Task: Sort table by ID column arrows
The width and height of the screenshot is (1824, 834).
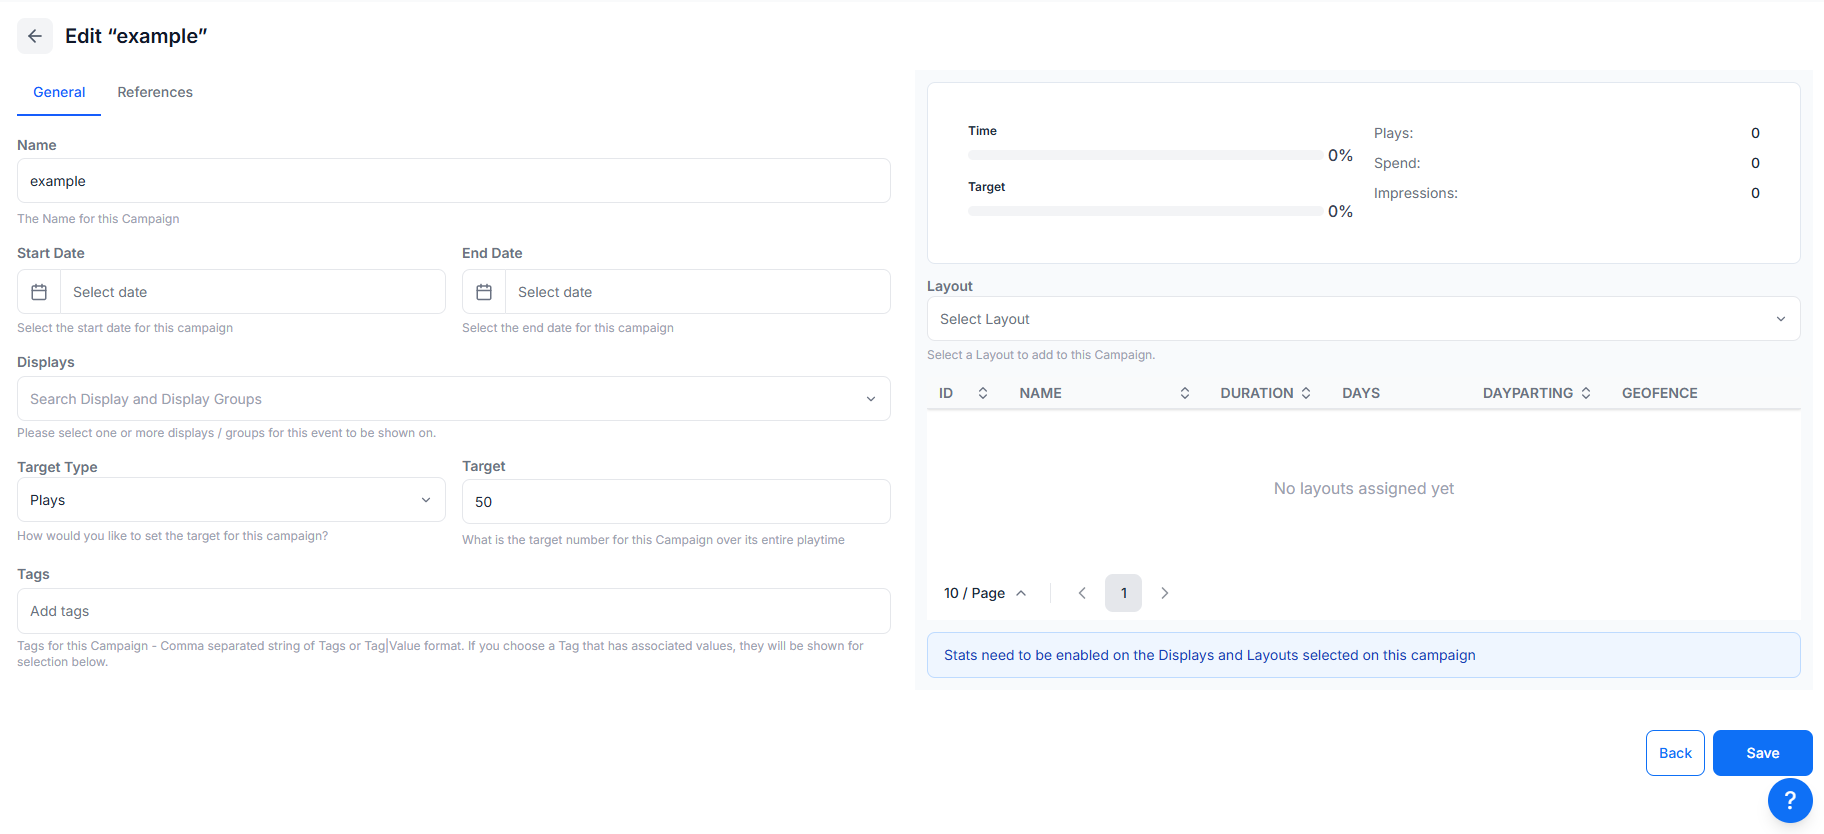Action: [x=983, y=393]
